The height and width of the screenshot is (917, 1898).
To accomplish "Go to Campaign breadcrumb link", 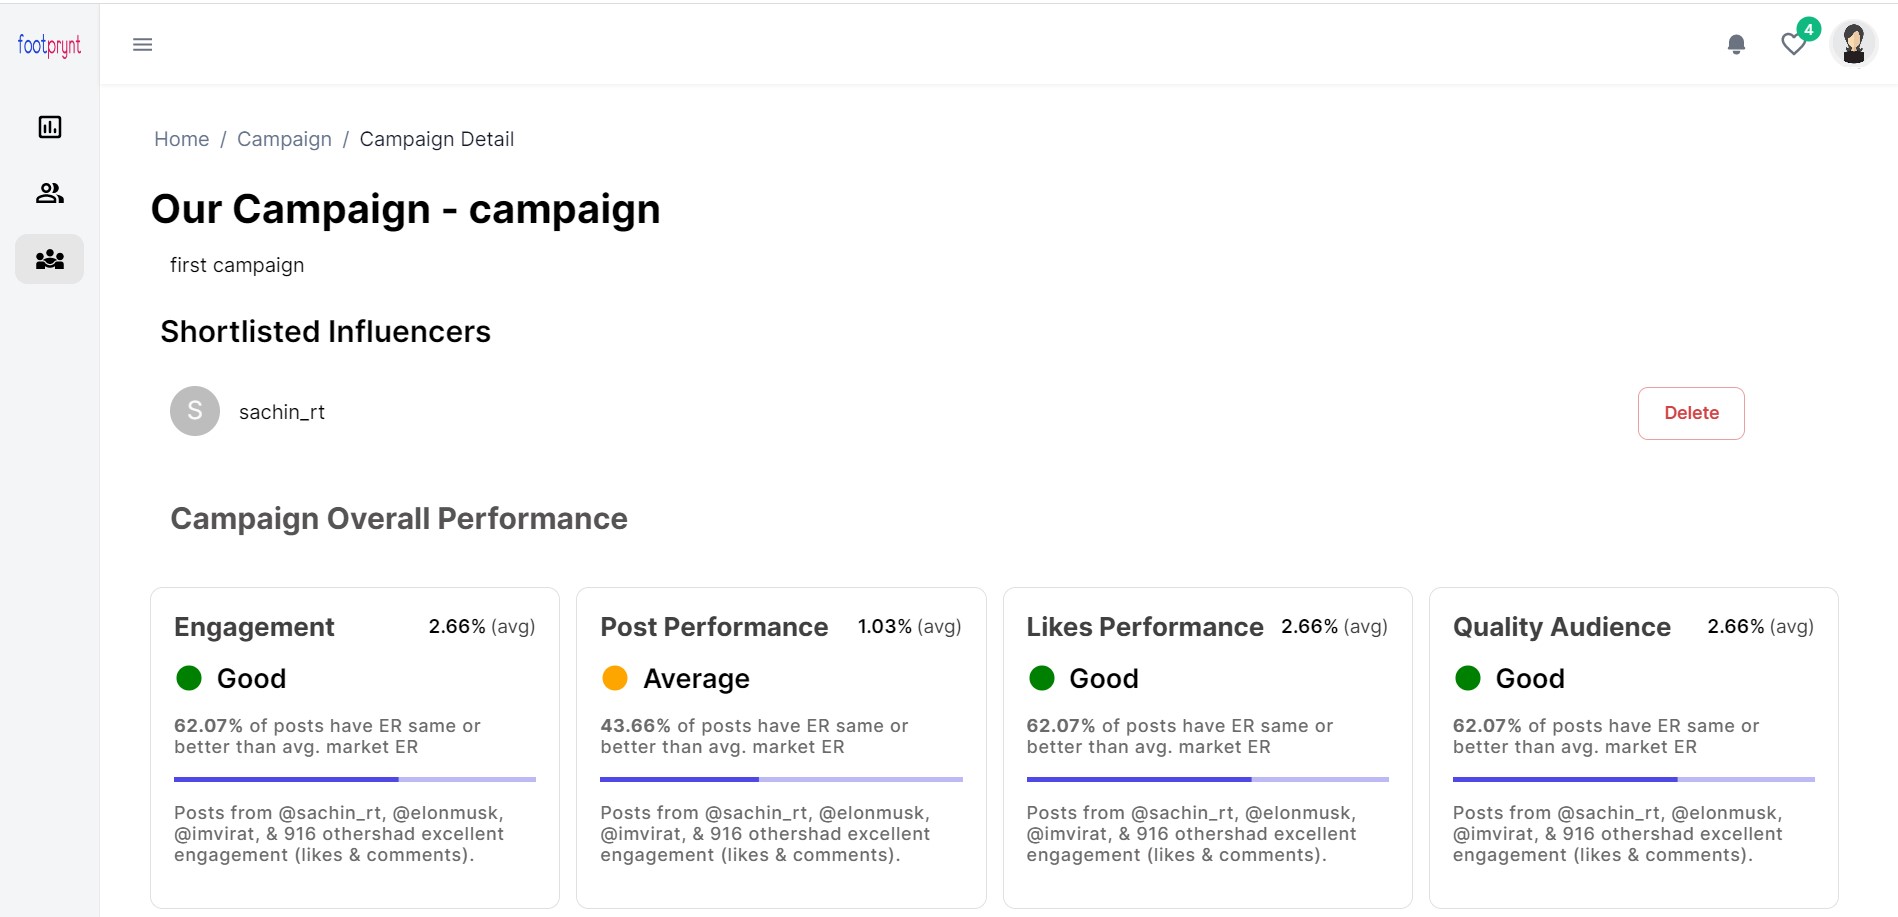I will 284,139.
